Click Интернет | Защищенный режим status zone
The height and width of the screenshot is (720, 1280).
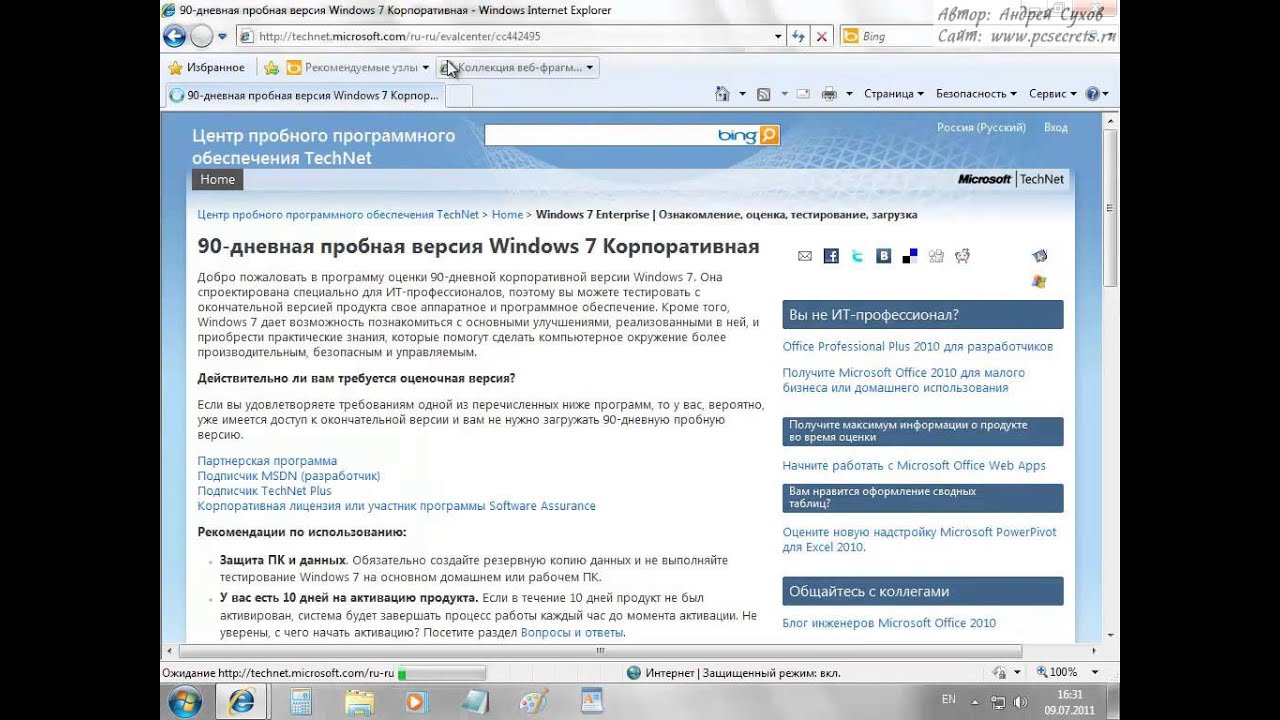(x=733, y=673)
